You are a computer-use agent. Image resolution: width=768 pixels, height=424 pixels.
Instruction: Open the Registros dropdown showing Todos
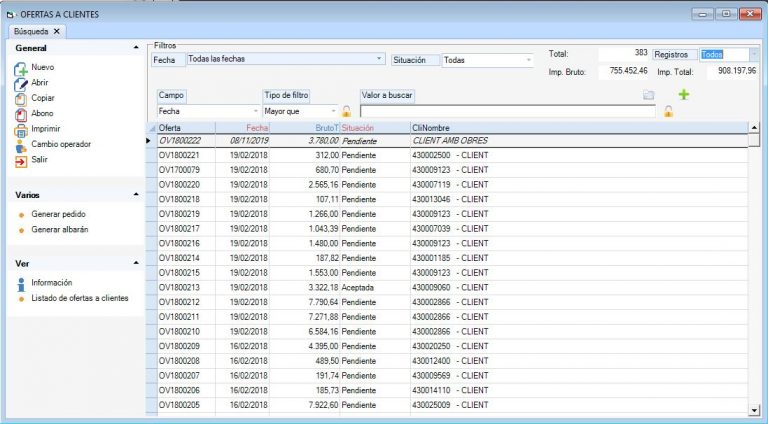[x=754, y=54]
